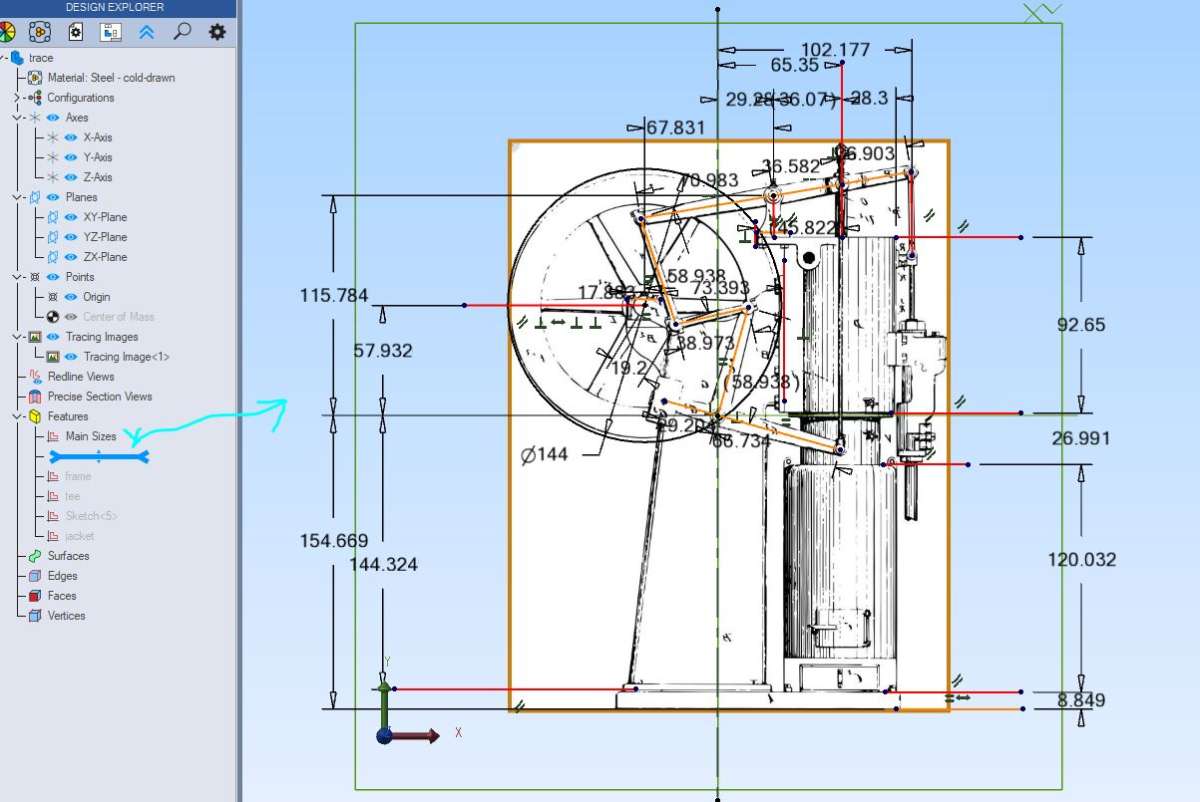Toggle visibility eye for Tracing Images group
Viewport: 1200px width, 802px height.
[53, 337]
